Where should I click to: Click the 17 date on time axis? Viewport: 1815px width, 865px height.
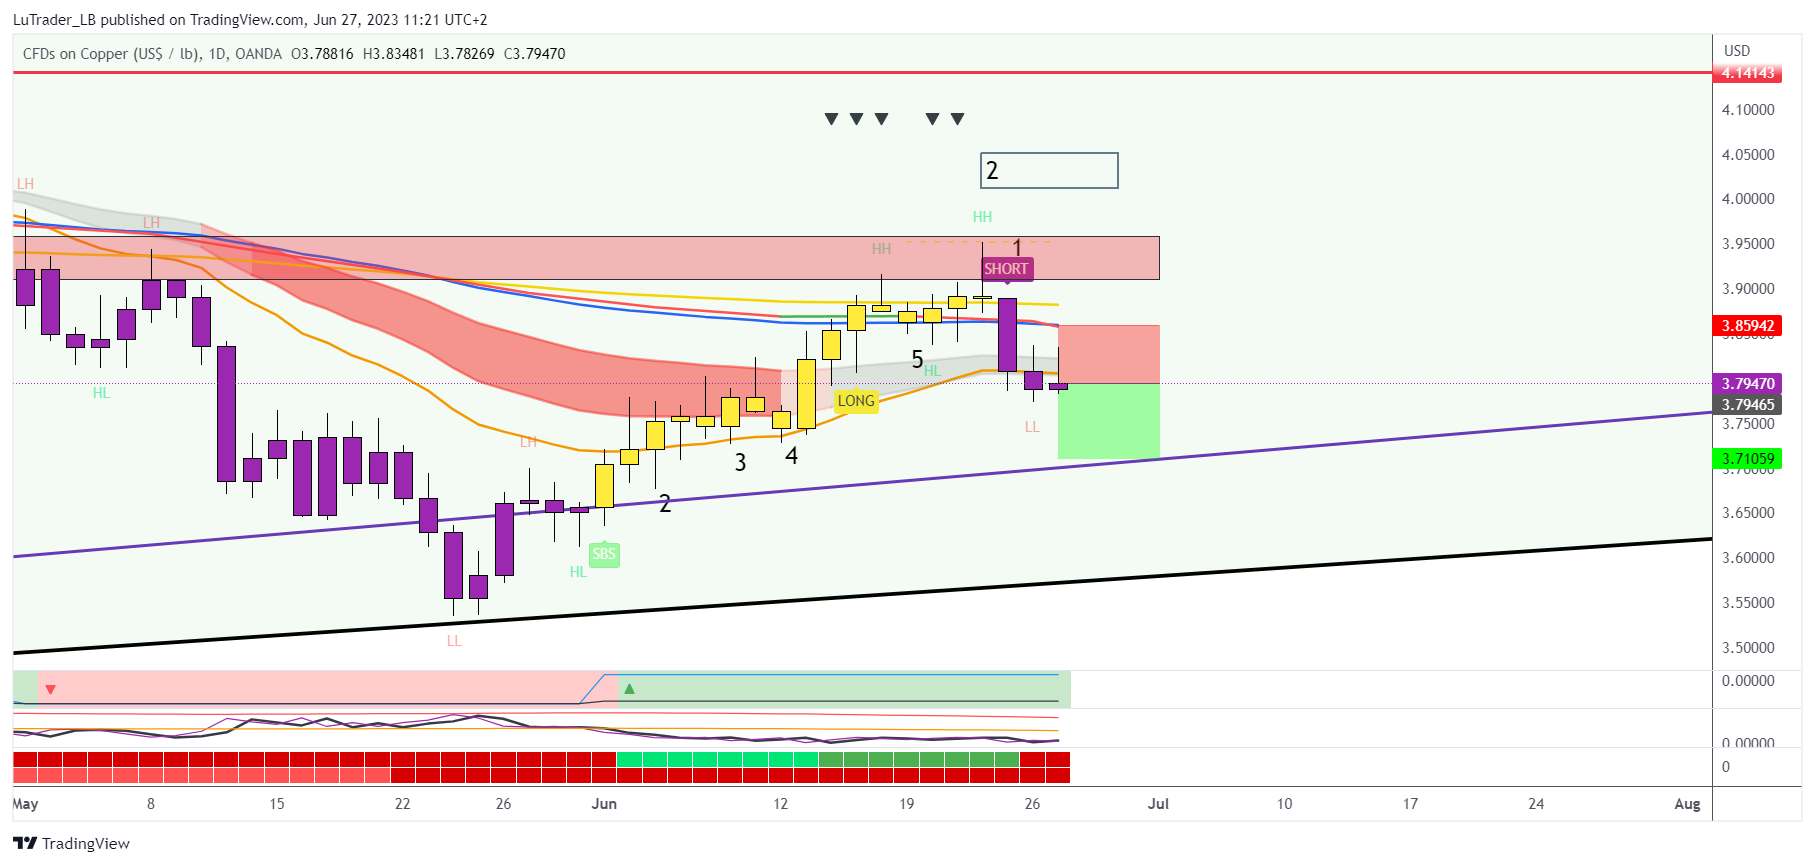1410,804
